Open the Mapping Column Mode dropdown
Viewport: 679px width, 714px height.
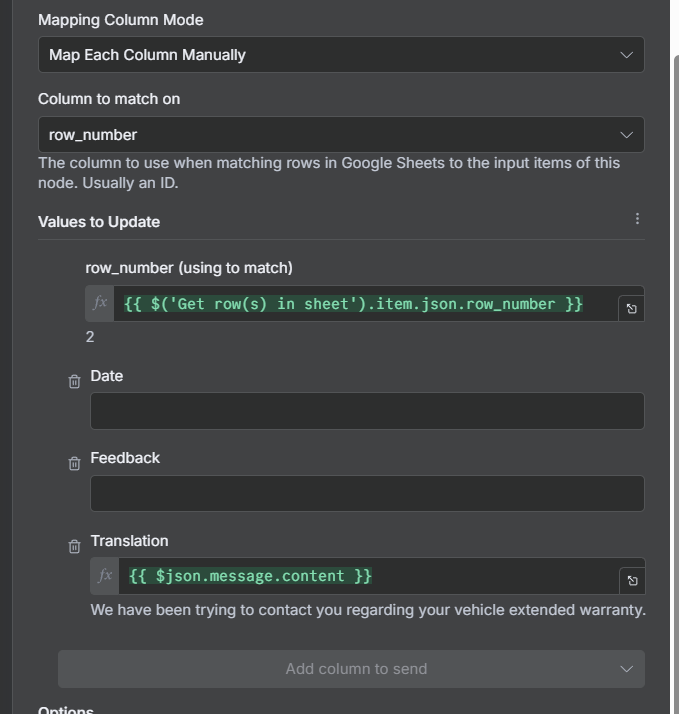tap(341, 55)
